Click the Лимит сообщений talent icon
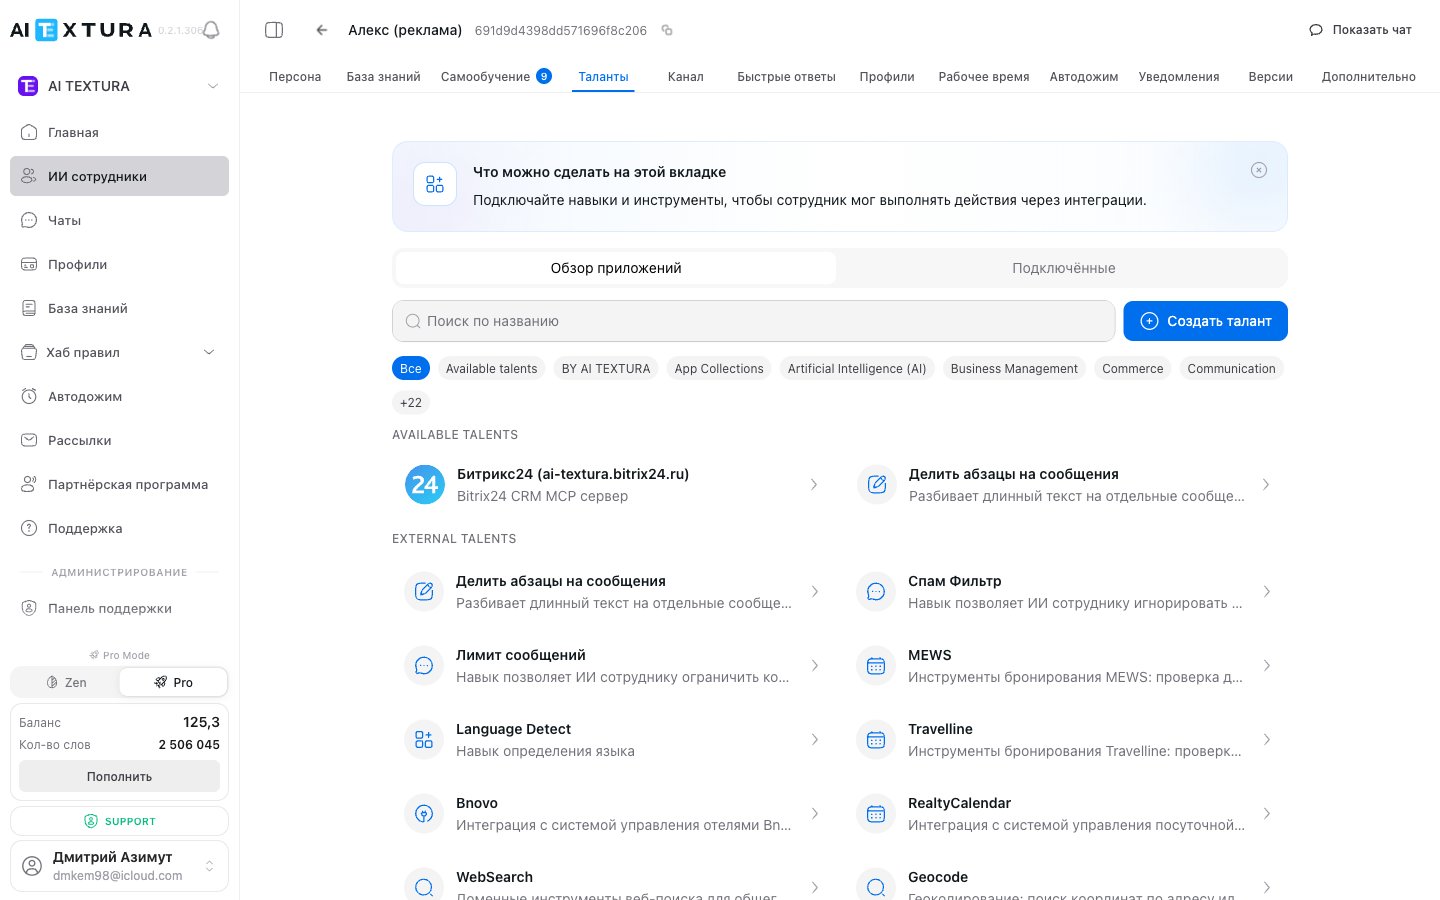The width and height of the screenshot is (1440, 900). tap(424, 666)
